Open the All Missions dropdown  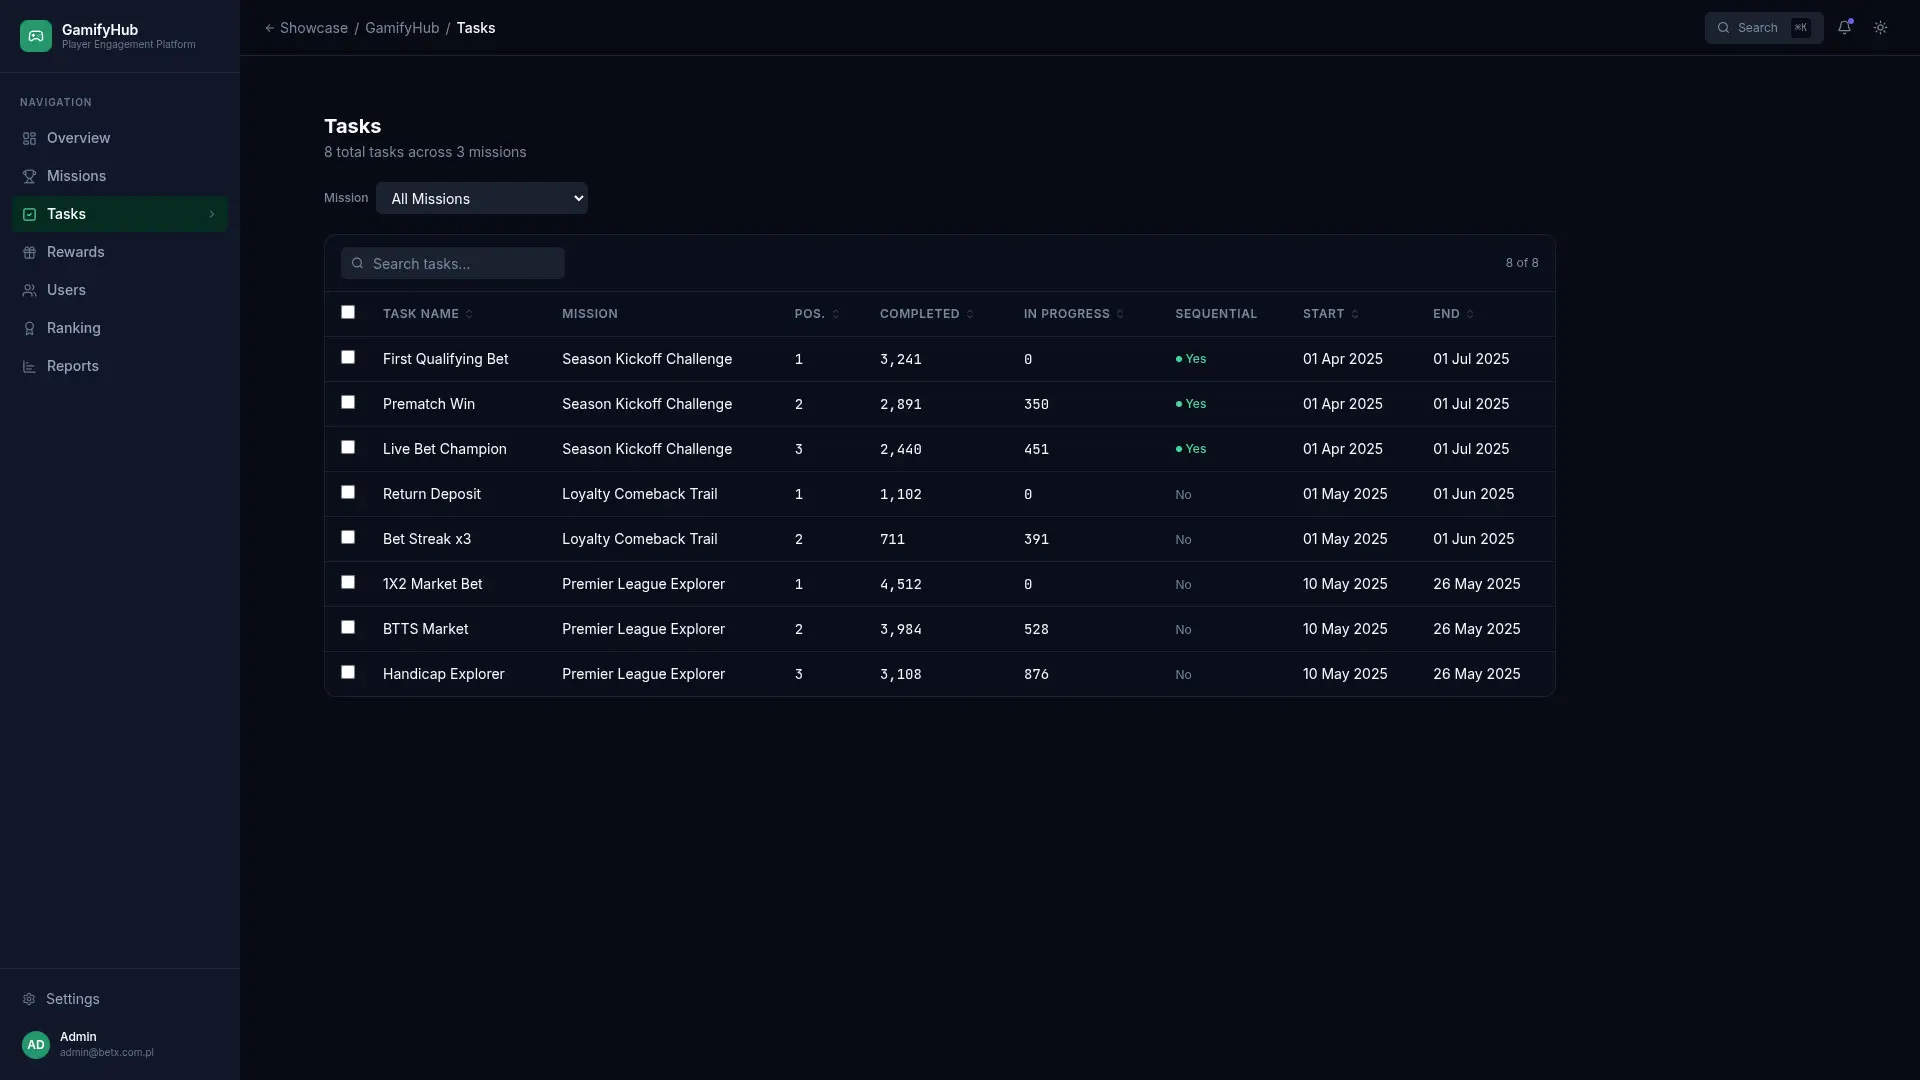pos(482,198)
